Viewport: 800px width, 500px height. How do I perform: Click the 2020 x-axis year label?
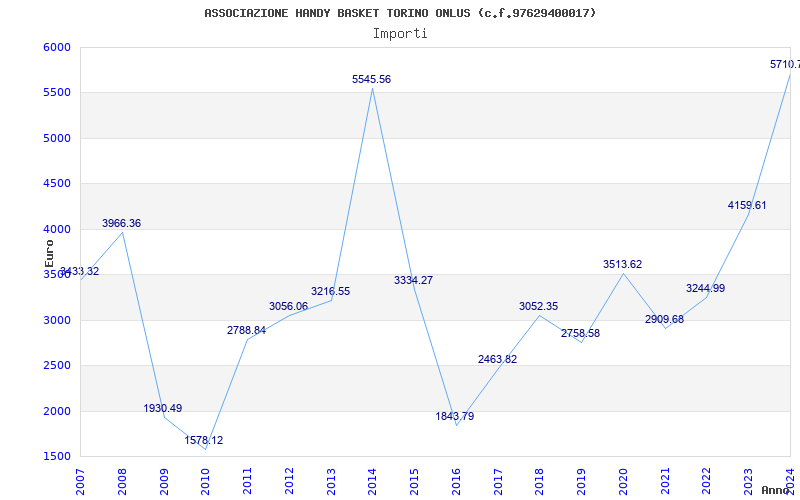(623, 482)
